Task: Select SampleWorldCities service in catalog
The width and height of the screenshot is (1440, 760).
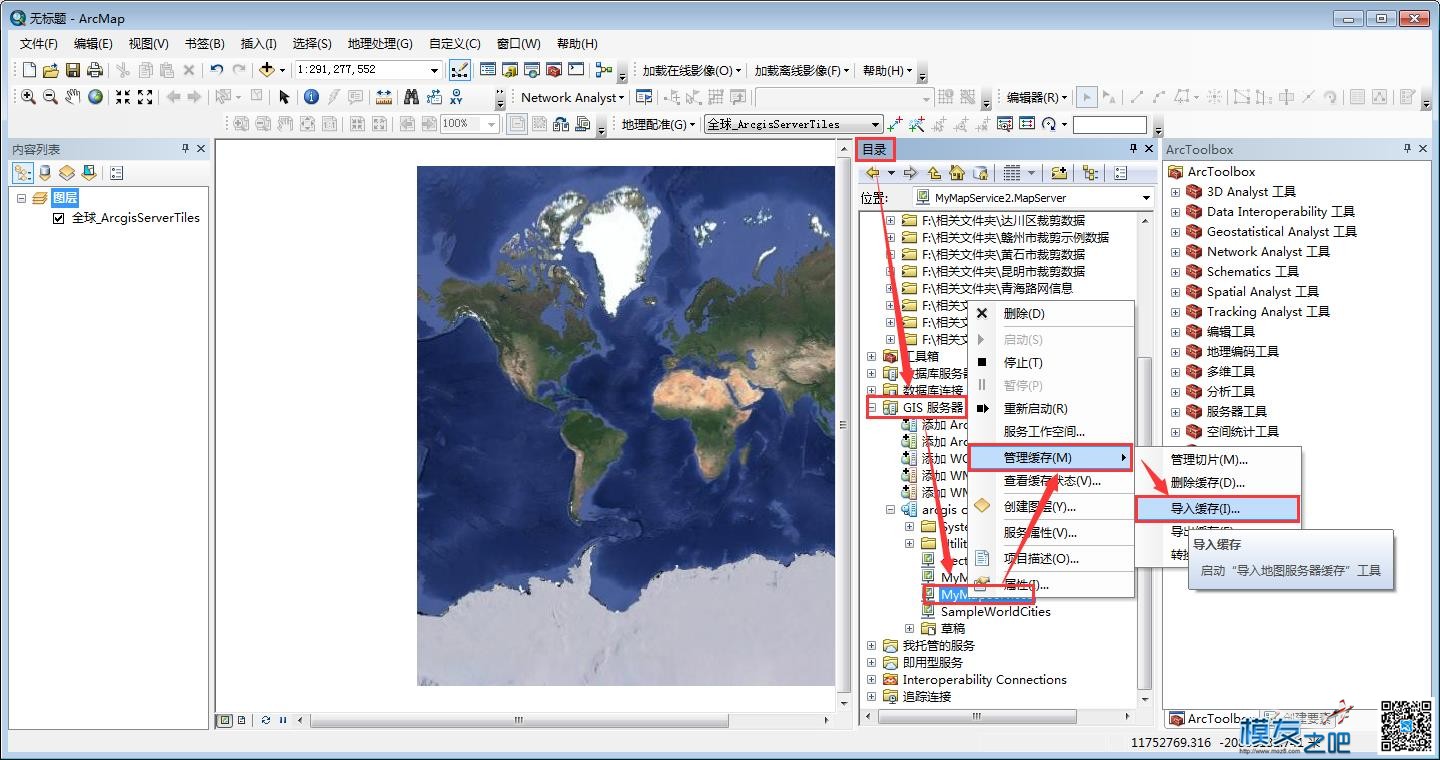Action: click(995, 612)
